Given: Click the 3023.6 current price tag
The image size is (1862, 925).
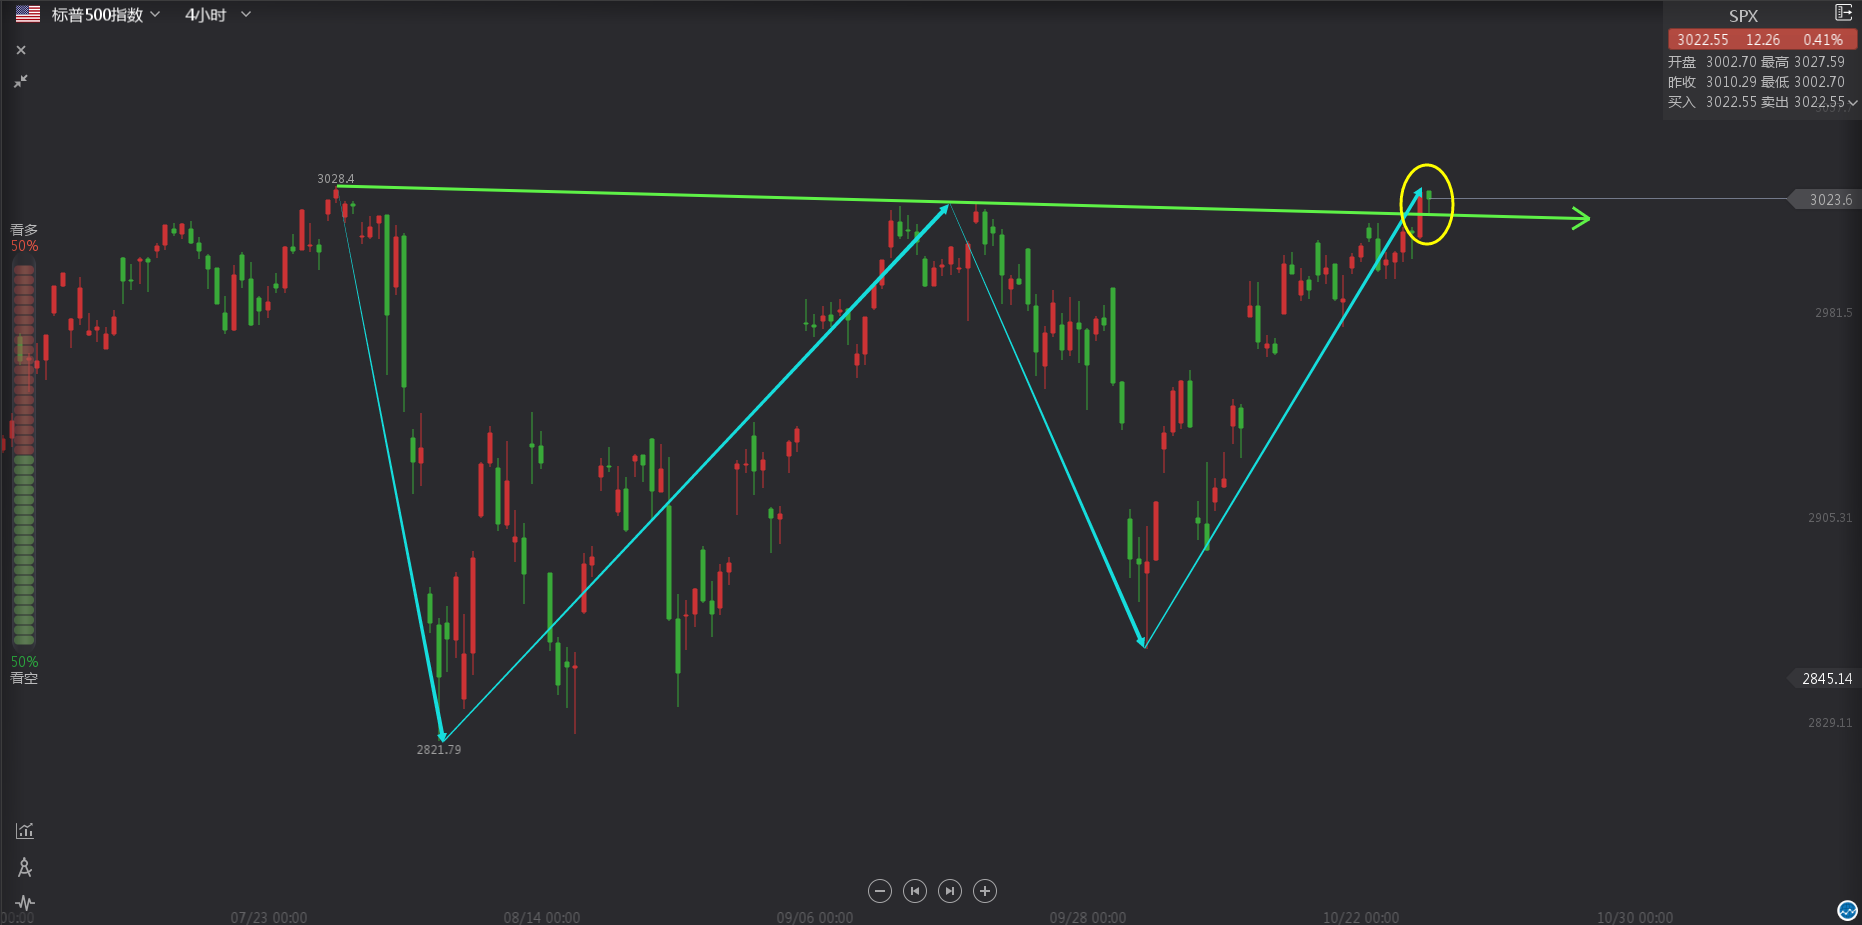Looking at the screenshot, I should click(1824, 200).
